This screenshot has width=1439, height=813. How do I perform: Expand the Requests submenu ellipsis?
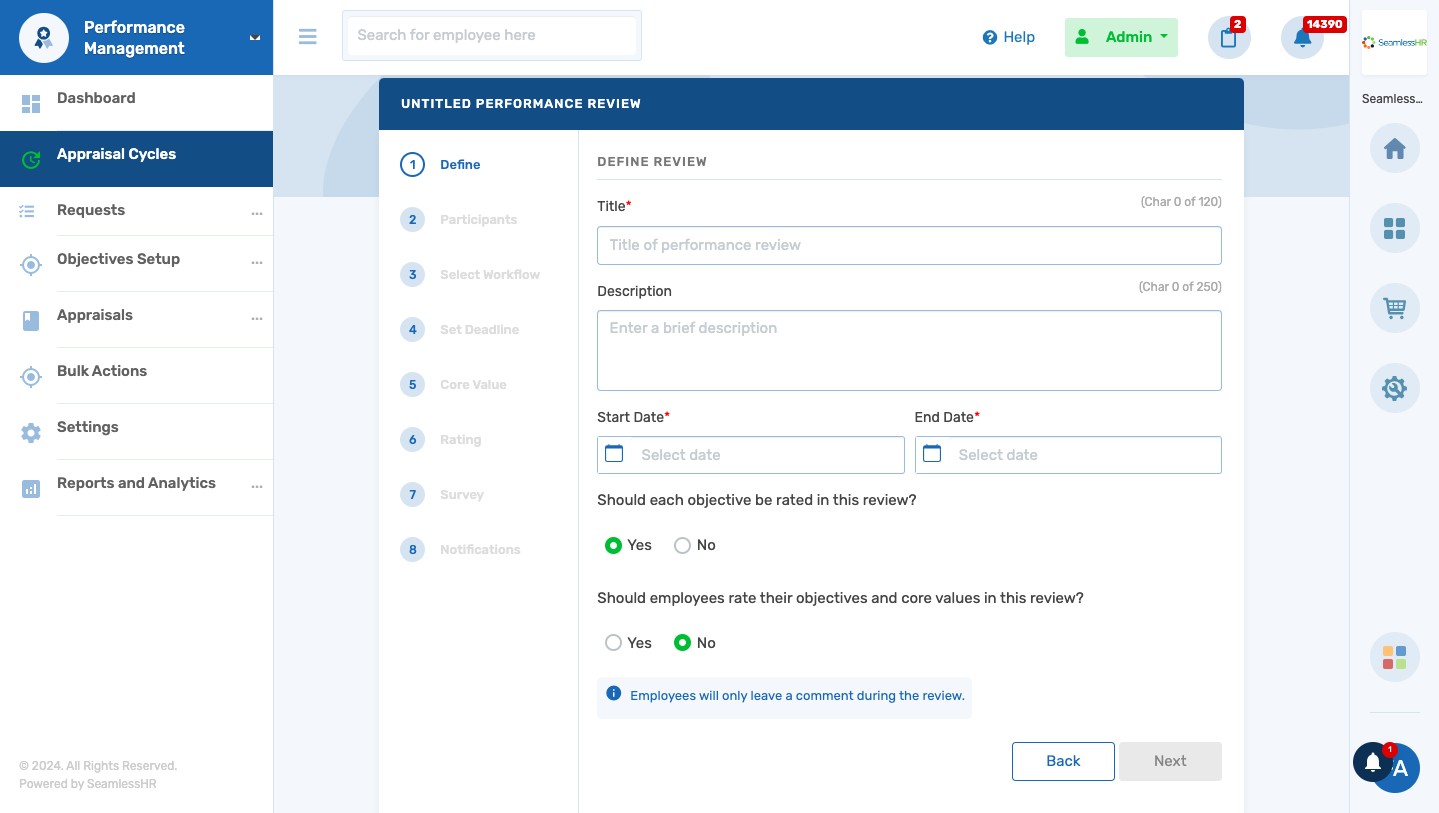point(257,214)
